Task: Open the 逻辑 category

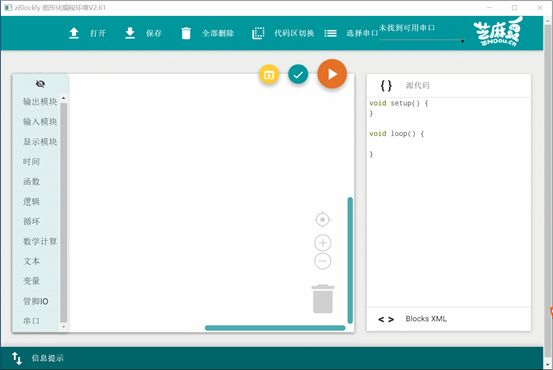Action: coord(31,202)
